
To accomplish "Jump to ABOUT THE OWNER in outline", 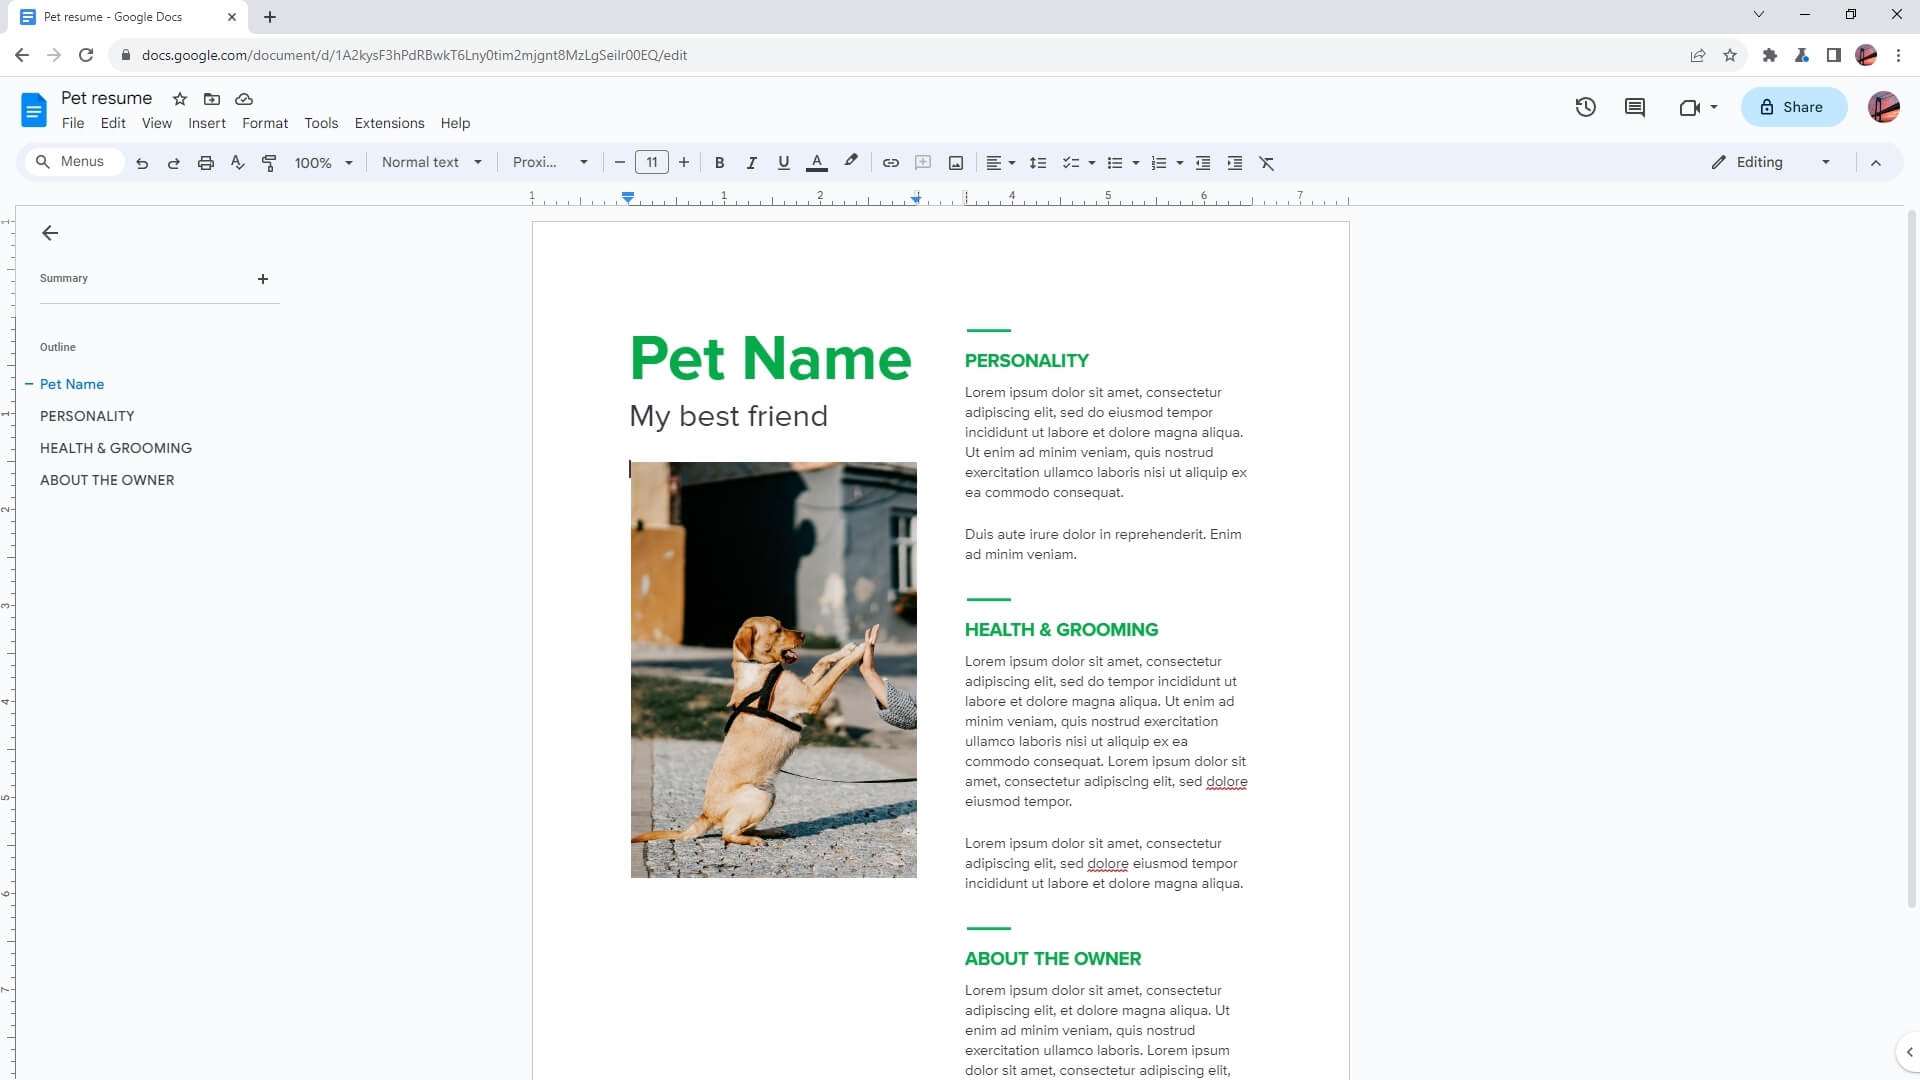I will click(107, 480).
